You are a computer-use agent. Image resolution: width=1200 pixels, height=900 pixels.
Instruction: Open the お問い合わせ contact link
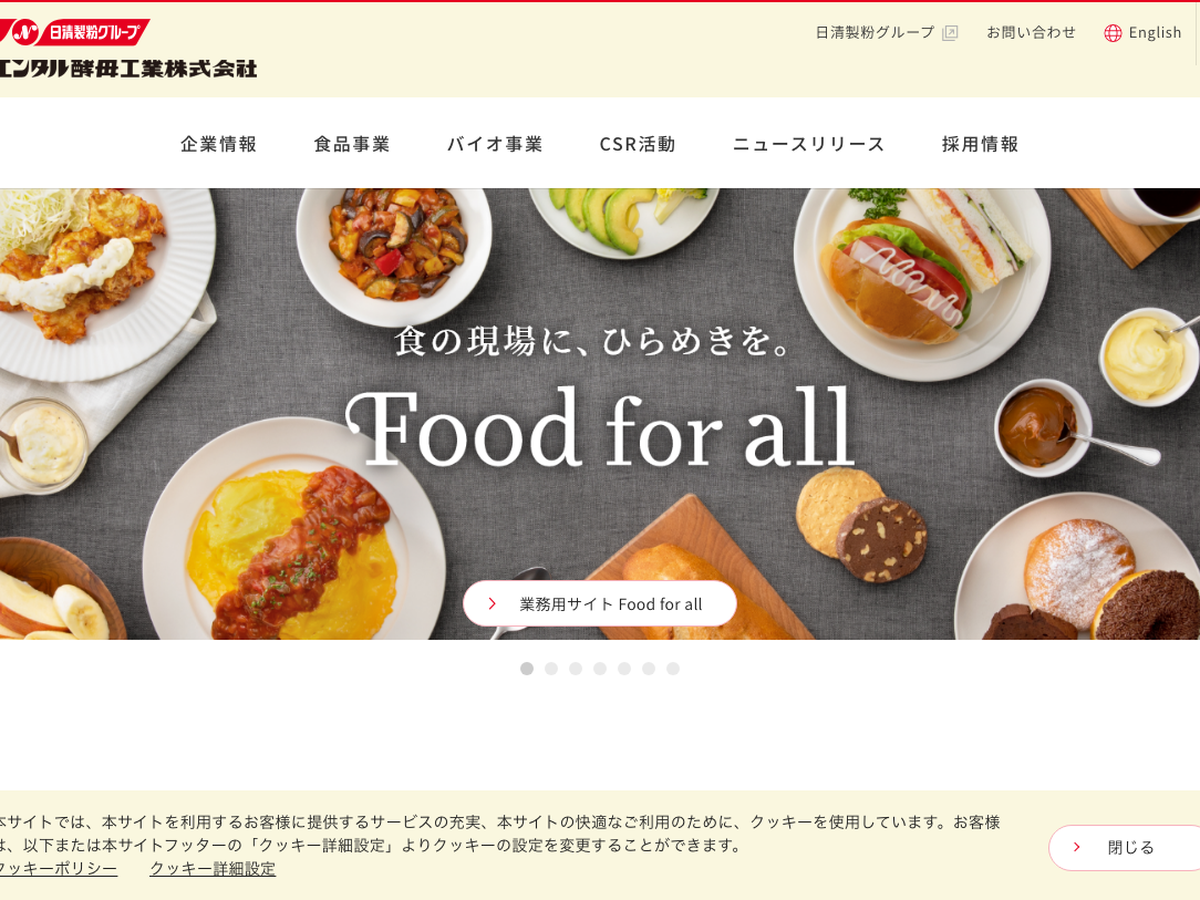(1031, 32)
